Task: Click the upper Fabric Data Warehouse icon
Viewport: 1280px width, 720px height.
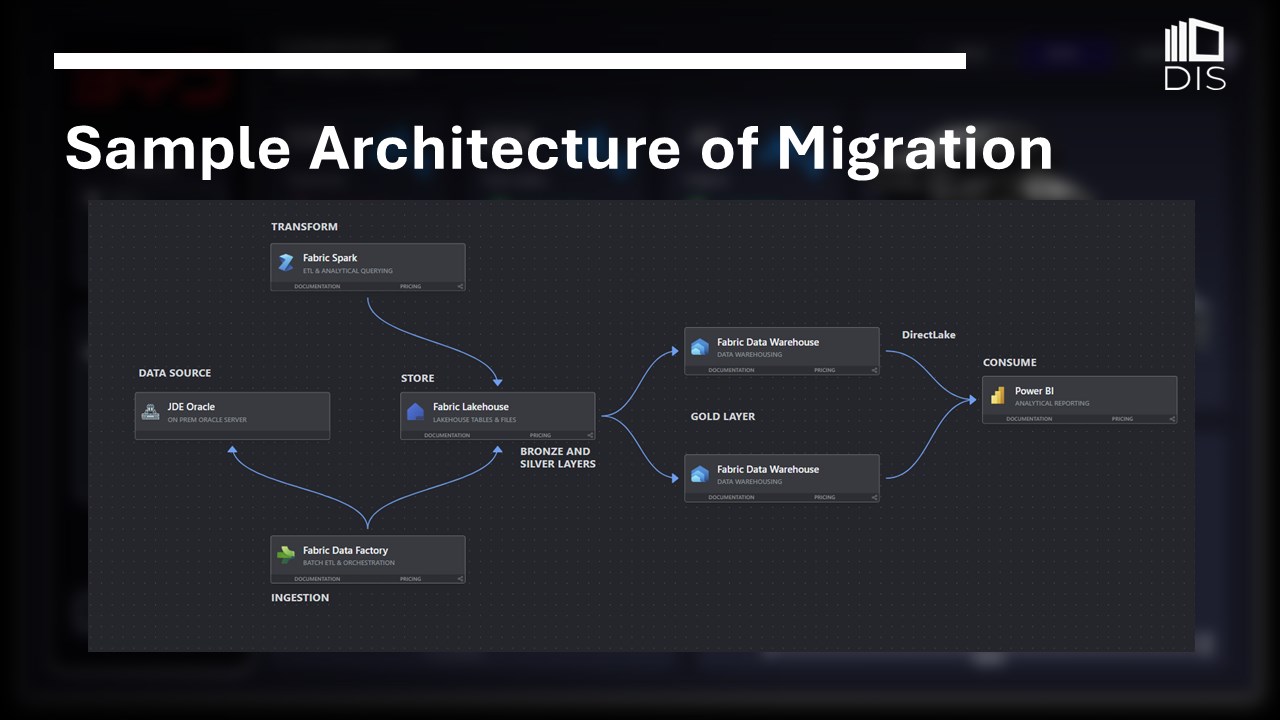Action: (x=700, y=347)
